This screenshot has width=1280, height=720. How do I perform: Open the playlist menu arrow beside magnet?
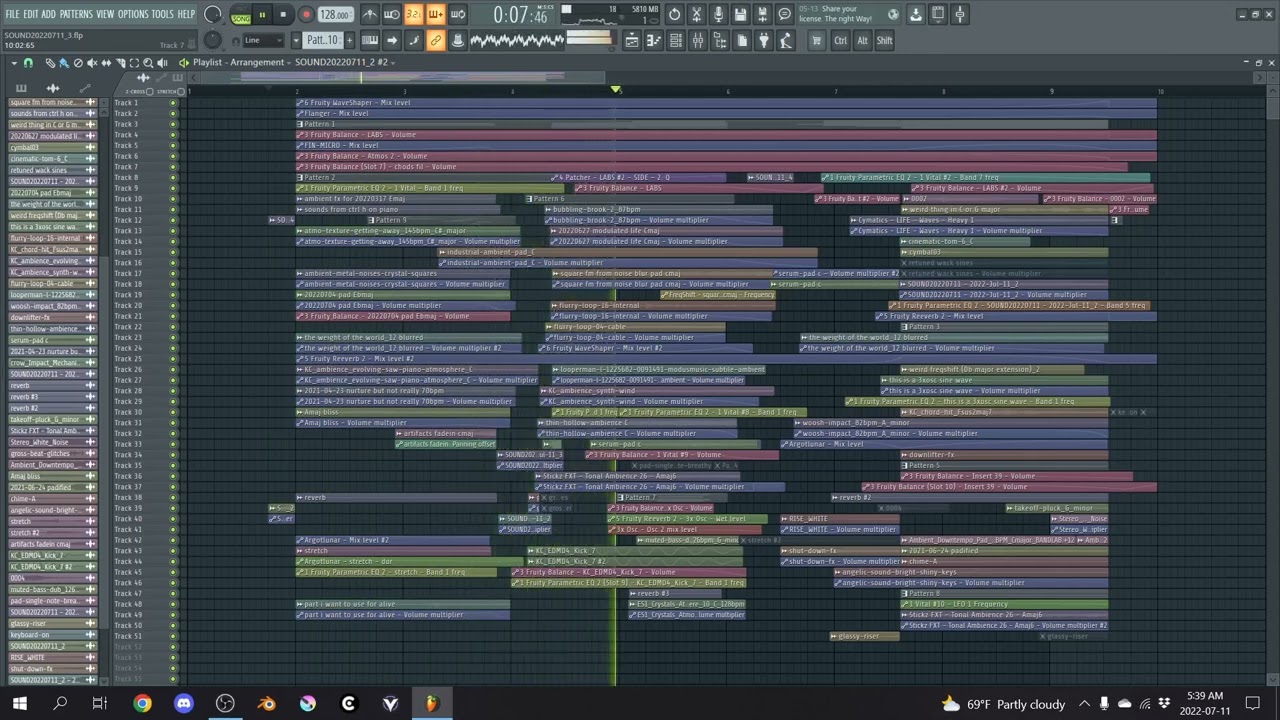[x=14, y=63]
